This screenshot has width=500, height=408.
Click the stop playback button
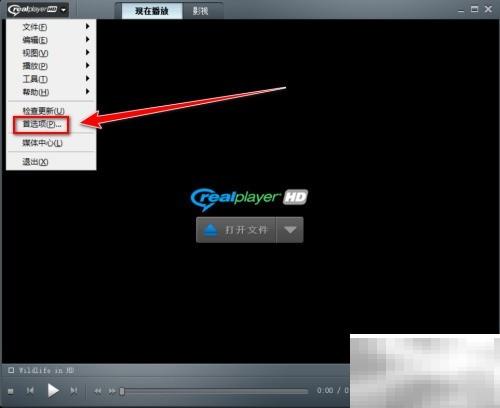click(11, 391)
